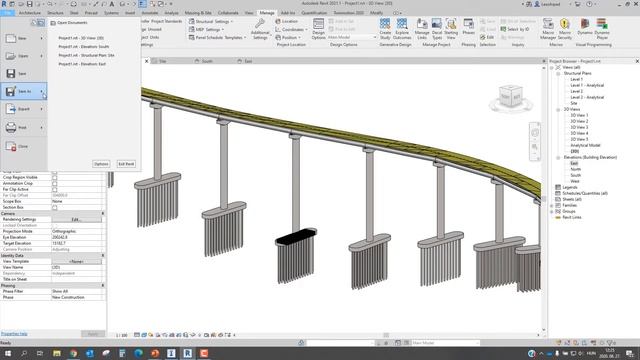
Task: Open Phases dialog icon
Action: coord(469,27)
